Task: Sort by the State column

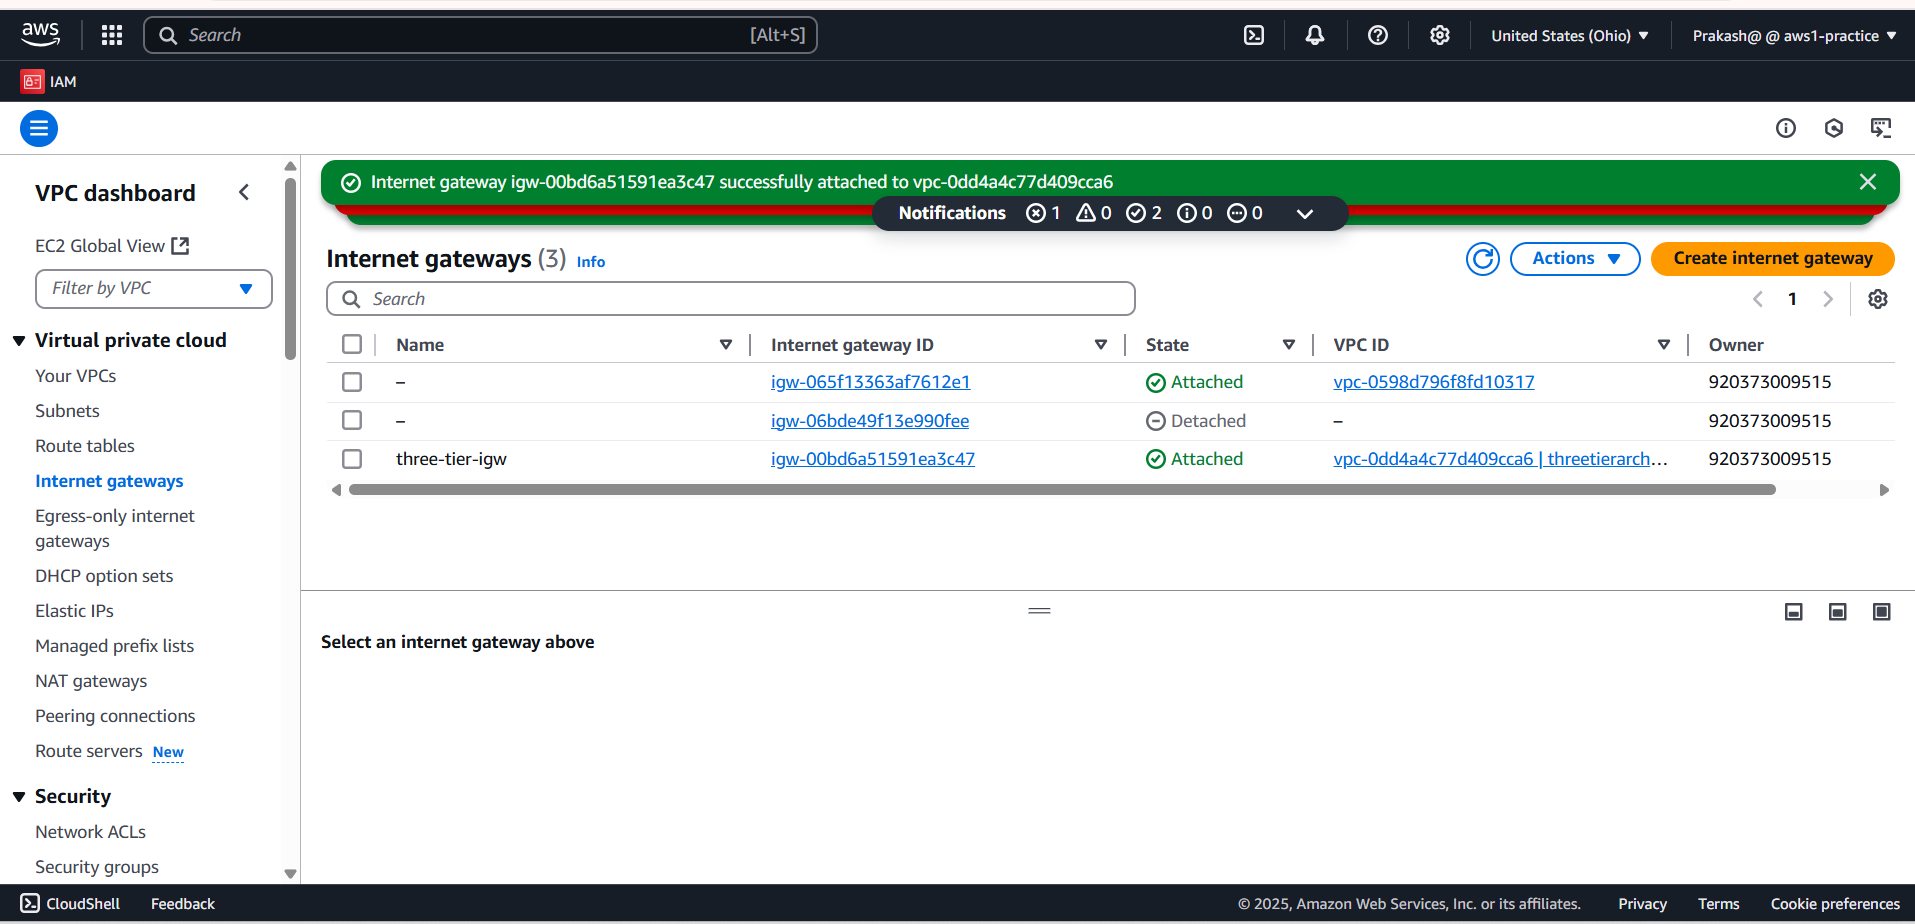Action: click(1289, 345)
